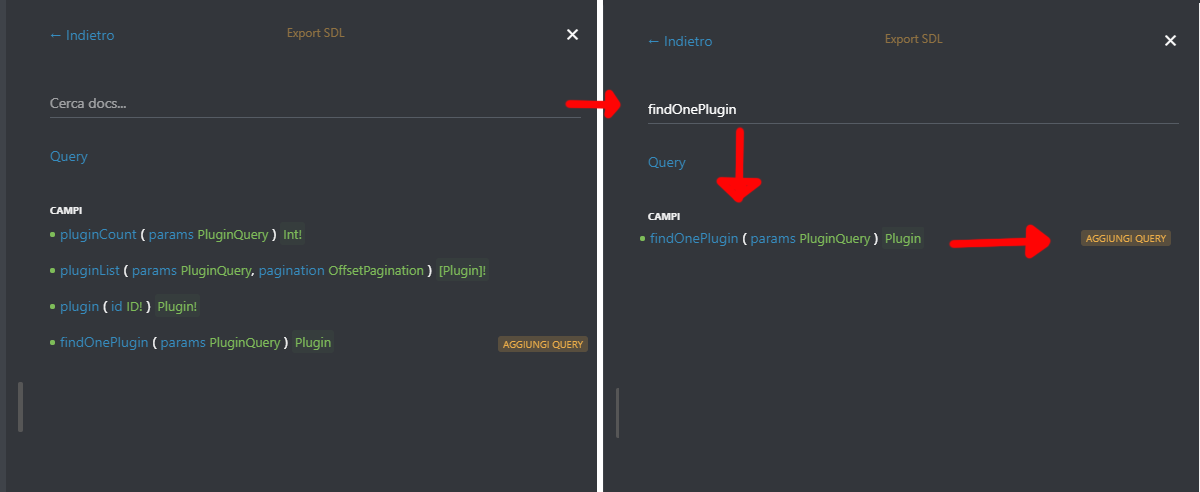Image resolution: width=1200 pixels, height=492 pixels.
Task: Click Export SDL in left panel
Action: coord(316,33)
